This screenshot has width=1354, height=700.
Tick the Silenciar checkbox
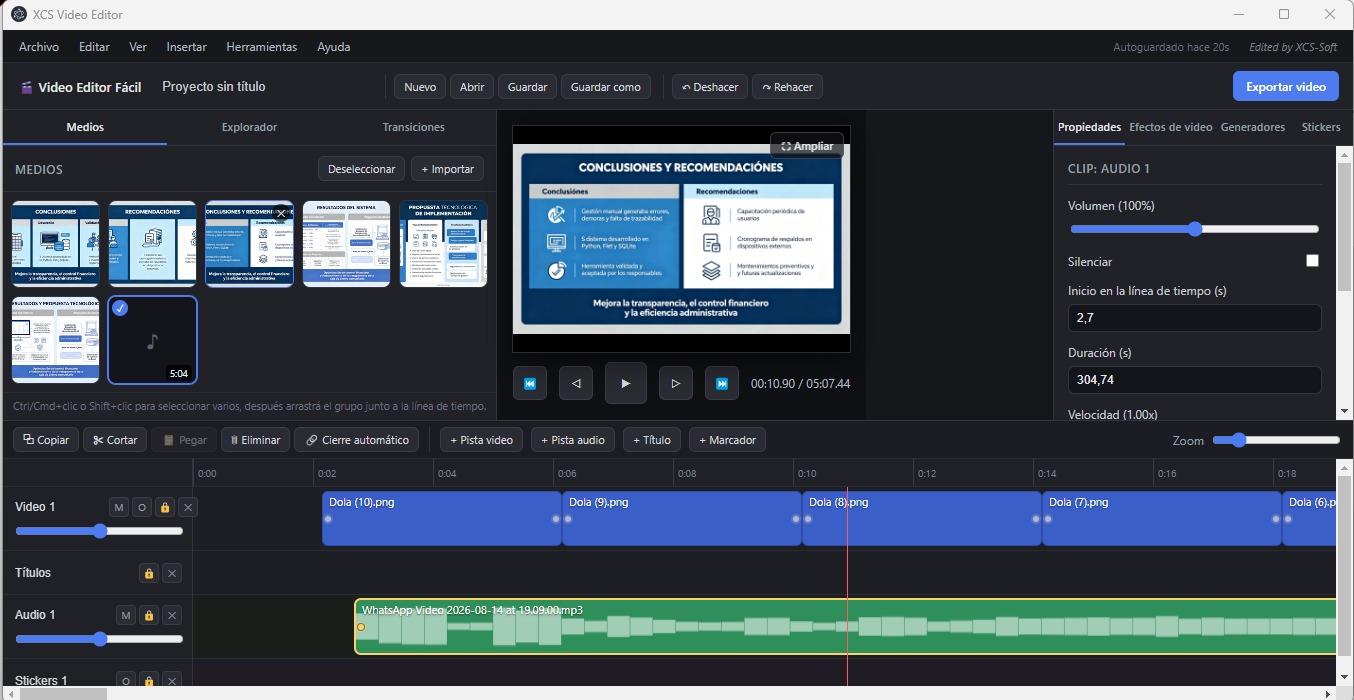(x=1312, y=261)
